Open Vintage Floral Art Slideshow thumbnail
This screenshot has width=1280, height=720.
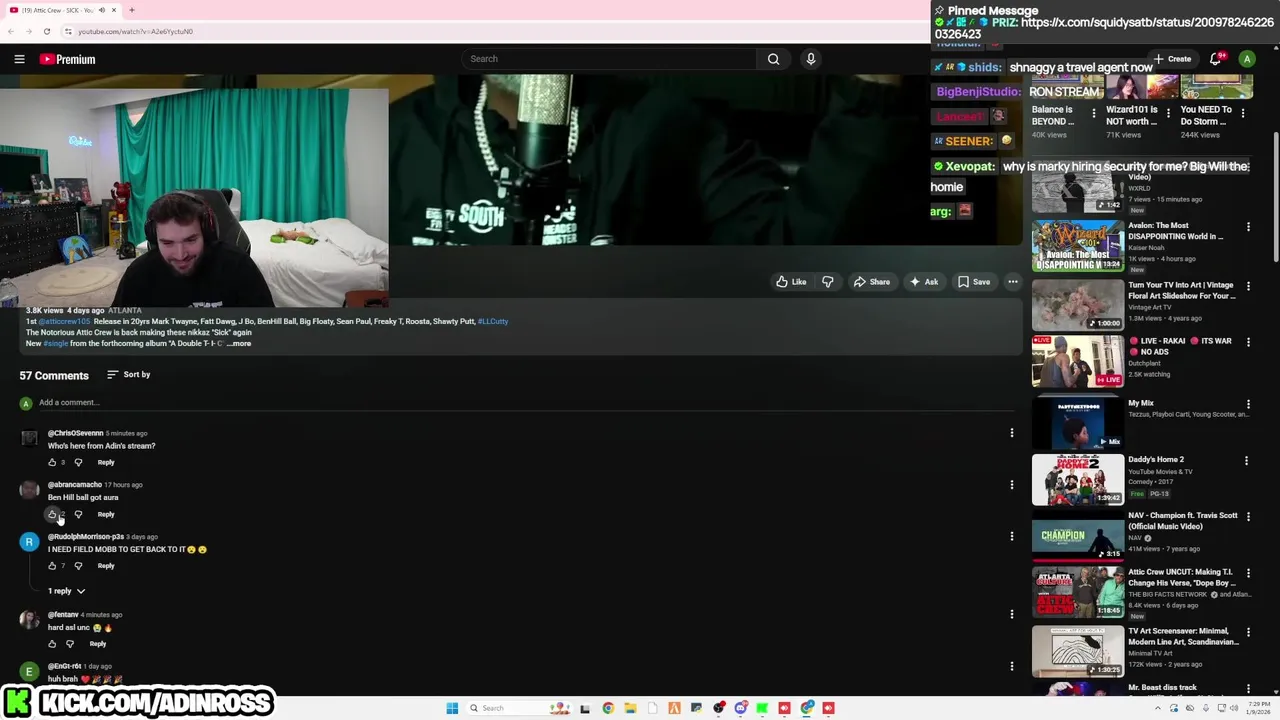coord(1077,304)
